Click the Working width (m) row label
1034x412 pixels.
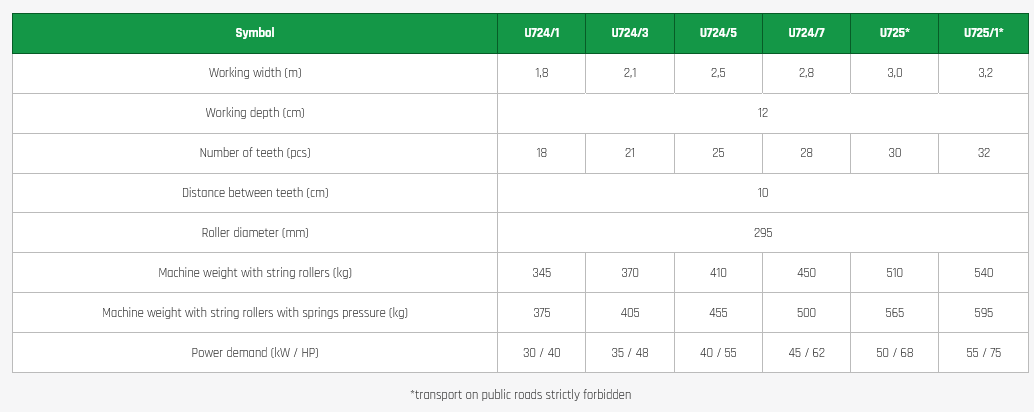click(254, 73)
